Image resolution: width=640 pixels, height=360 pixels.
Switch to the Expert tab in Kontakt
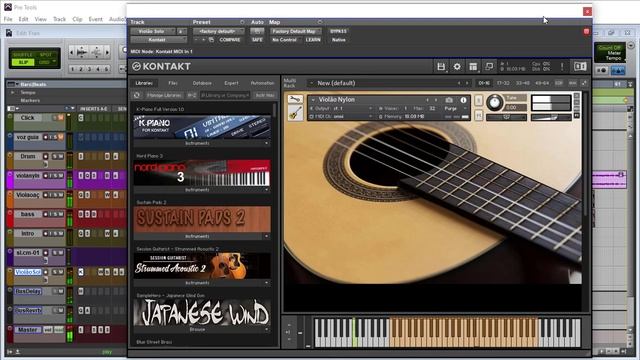click(231, 83)
